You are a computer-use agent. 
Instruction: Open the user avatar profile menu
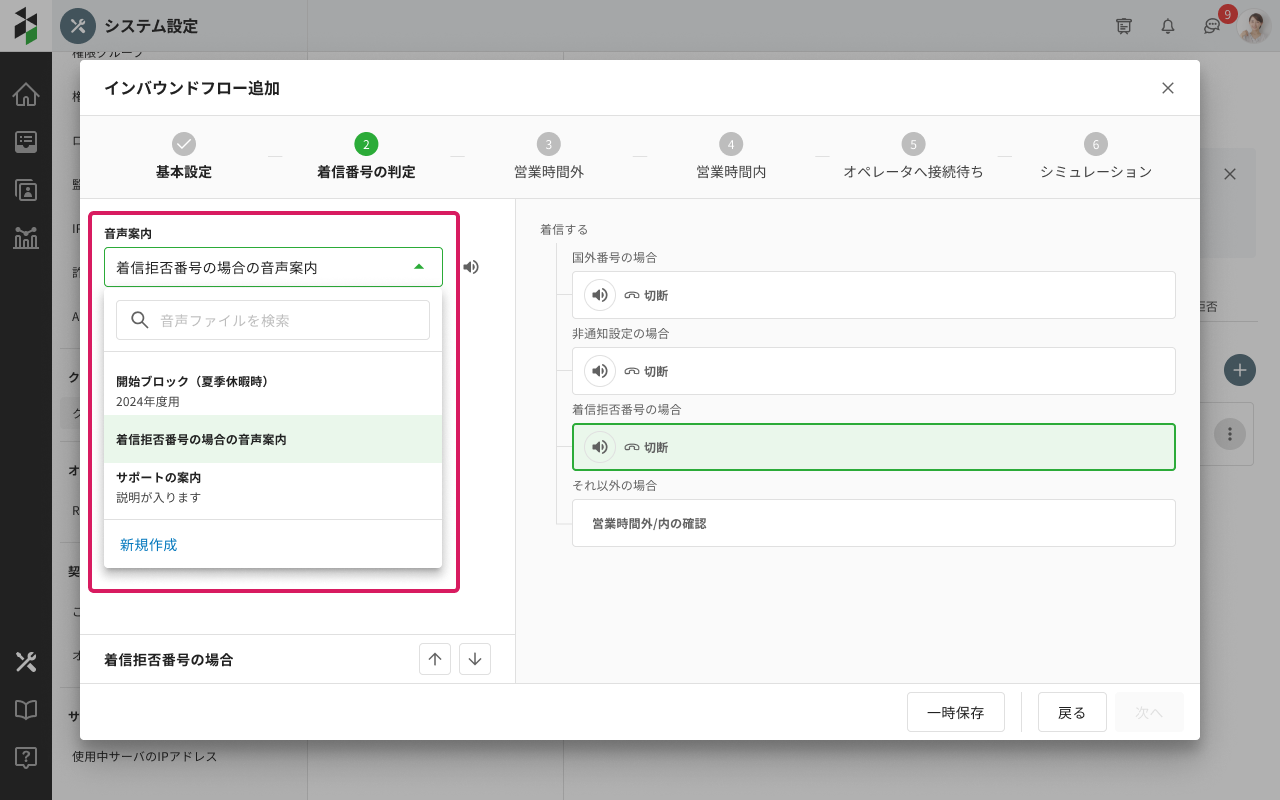coord(1254,26)
